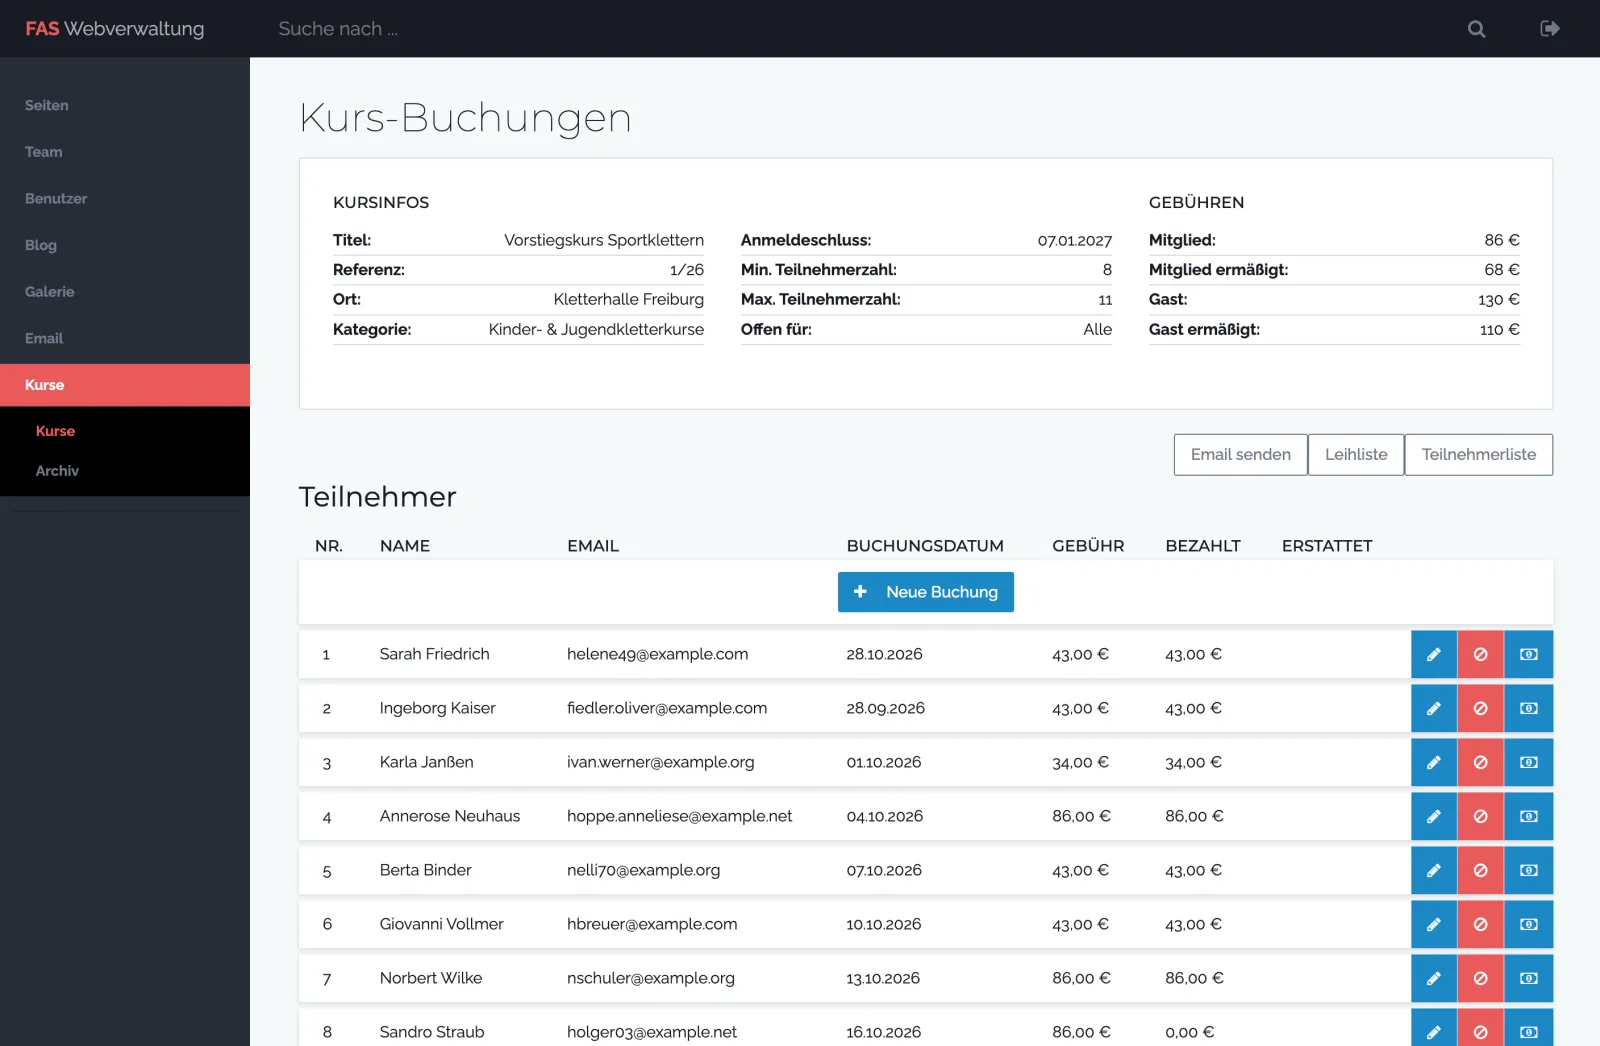
Task: Click the Neue Buchung button
Action: (926, 592)
